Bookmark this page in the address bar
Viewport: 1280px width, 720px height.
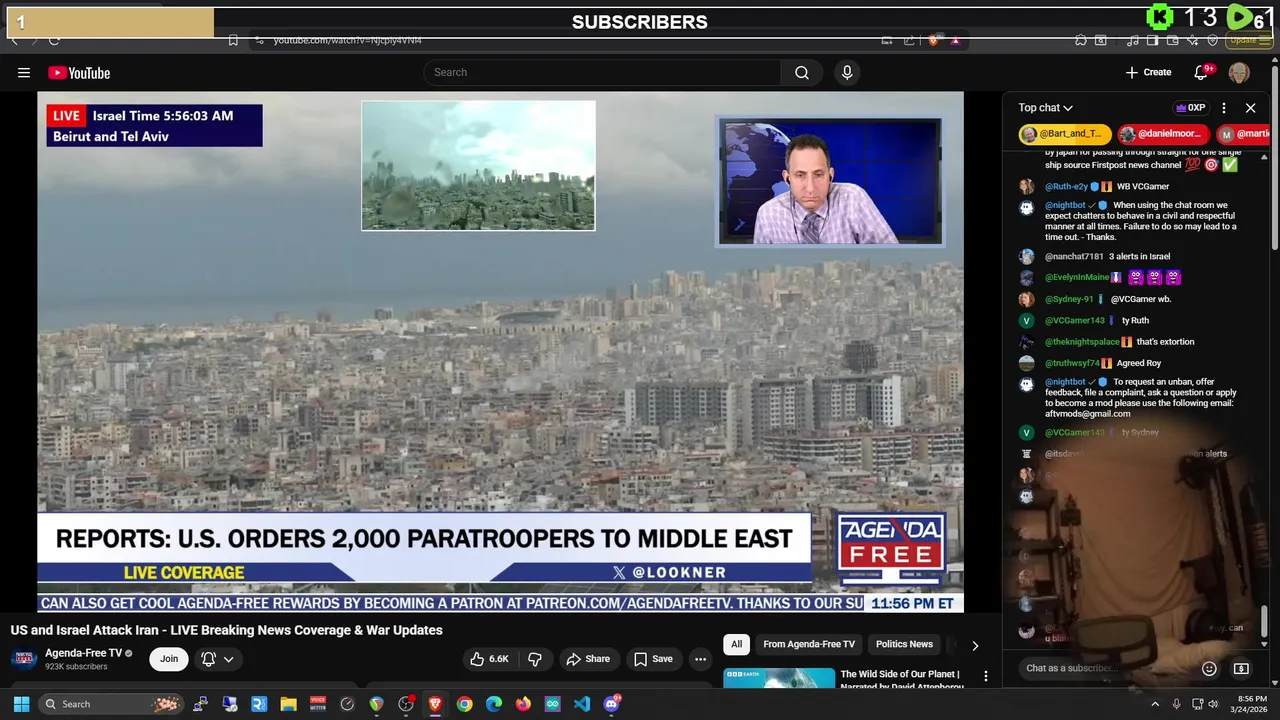(233, 40)
